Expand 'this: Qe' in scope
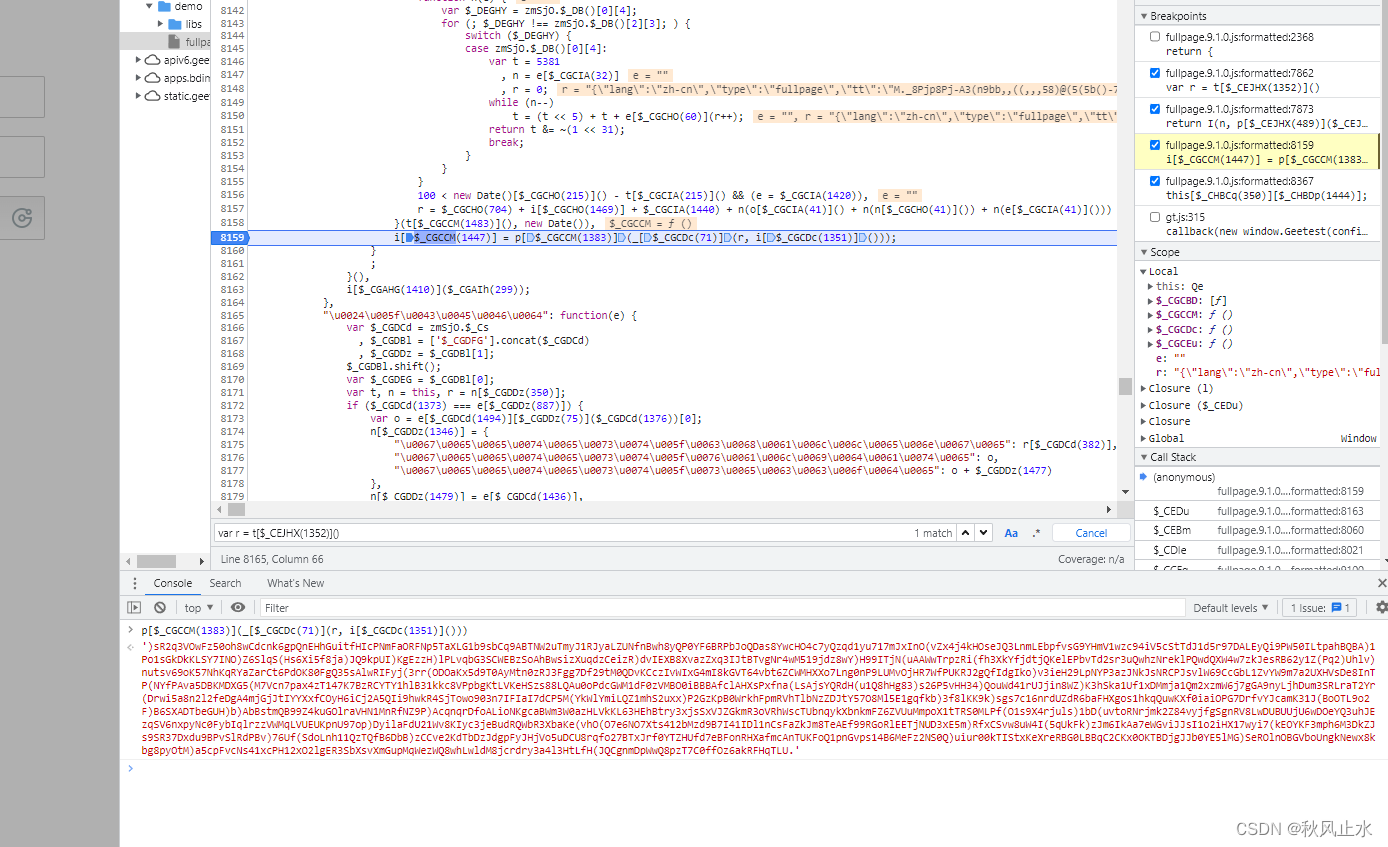Screen dimensions: 1388x847 pyautogui.click(x=1150, y=286)
